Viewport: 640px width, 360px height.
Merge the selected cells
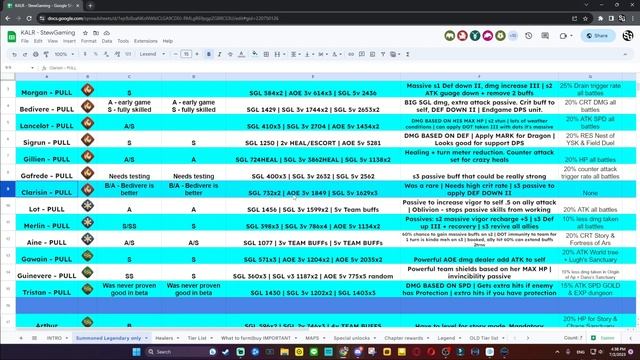(277, 54)
